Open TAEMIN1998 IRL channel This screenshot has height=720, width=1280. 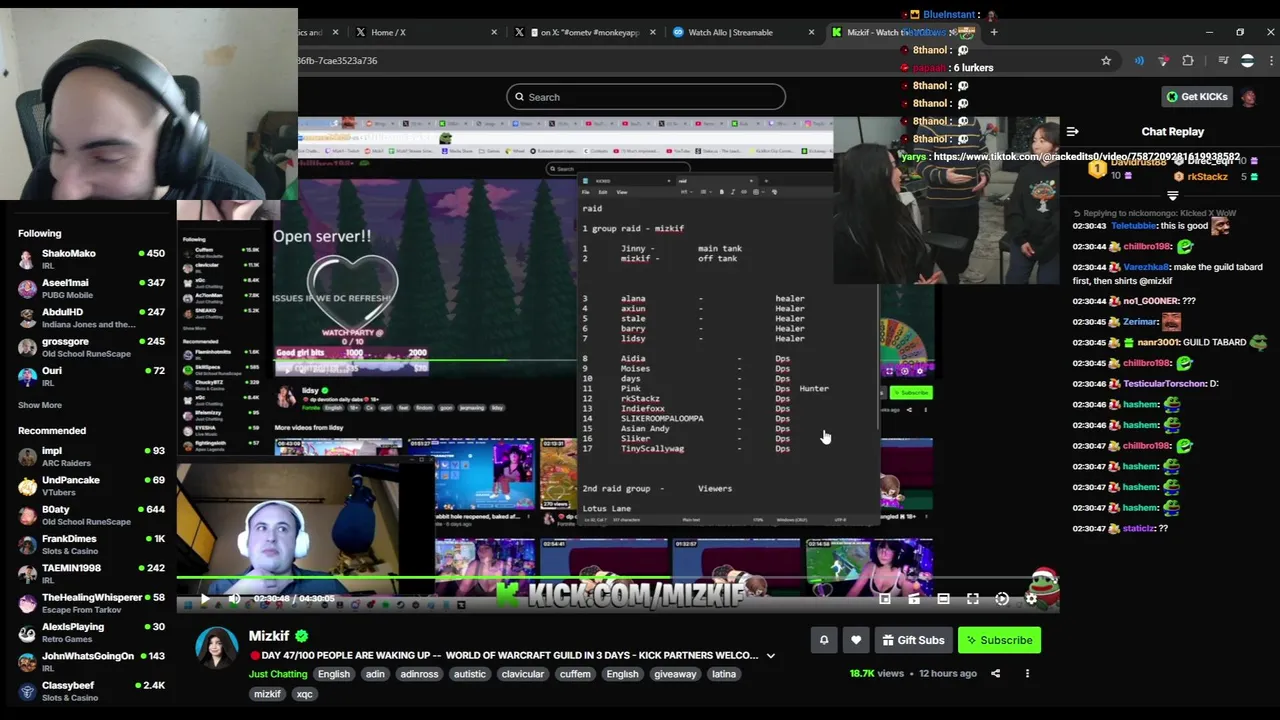coord(91,573)
